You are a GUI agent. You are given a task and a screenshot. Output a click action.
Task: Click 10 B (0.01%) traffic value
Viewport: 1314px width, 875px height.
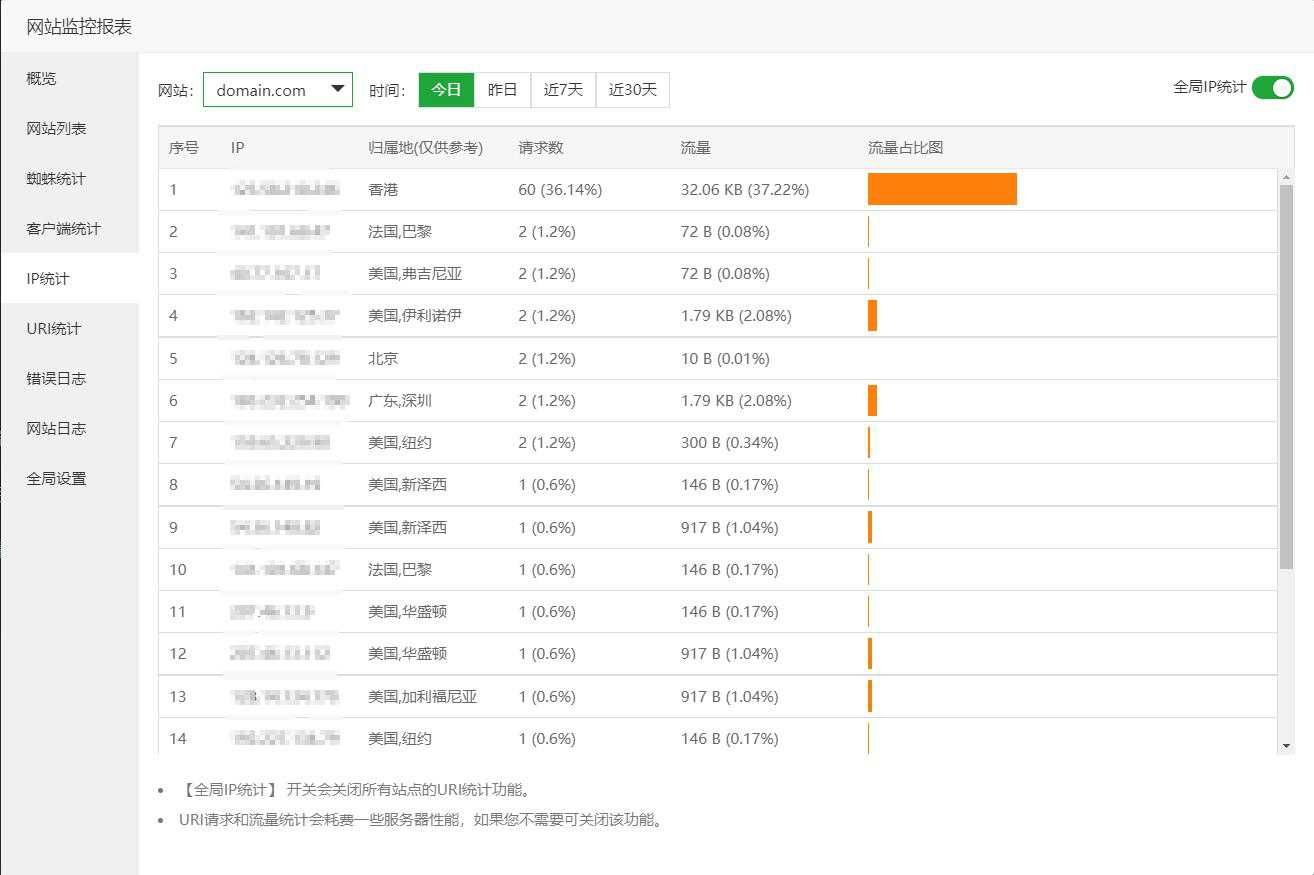pos(725,358)
